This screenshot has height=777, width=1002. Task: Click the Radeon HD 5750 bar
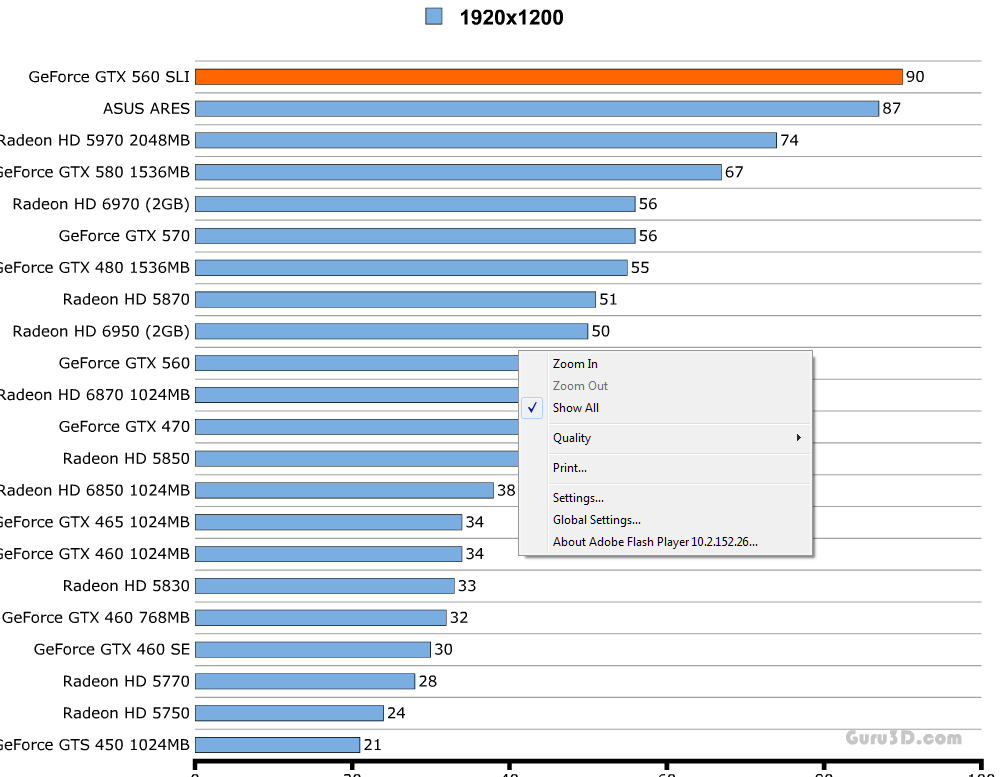(x=289, y=713)
